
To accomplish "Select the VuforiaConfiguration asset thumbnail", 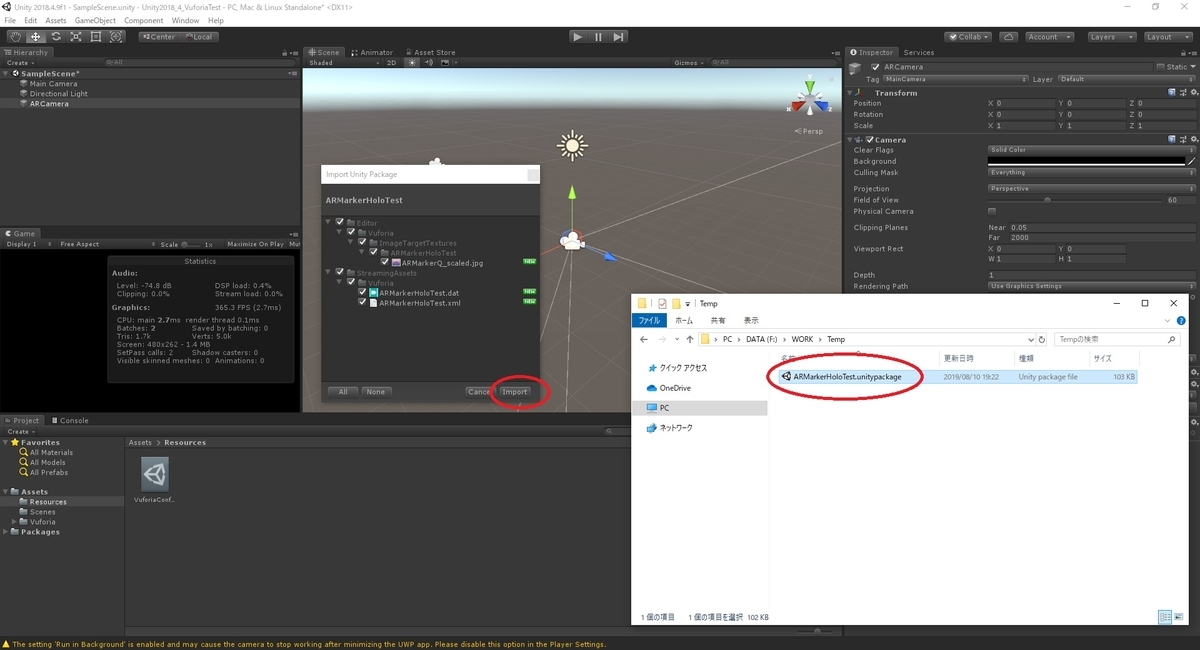I will (154, 475).
